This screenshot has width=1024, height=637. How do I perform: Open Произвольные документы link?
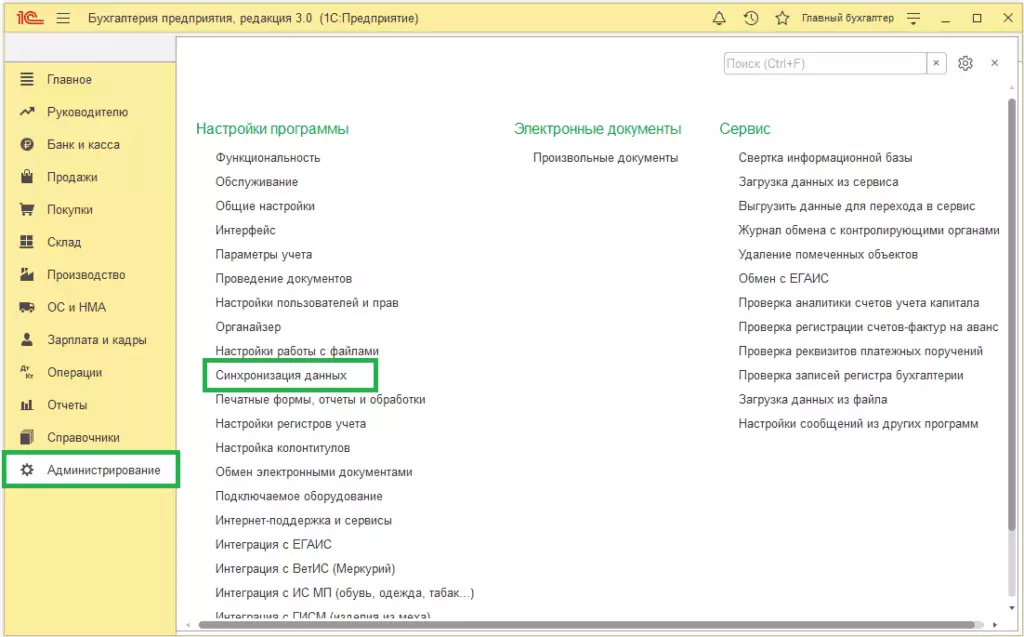605,157
